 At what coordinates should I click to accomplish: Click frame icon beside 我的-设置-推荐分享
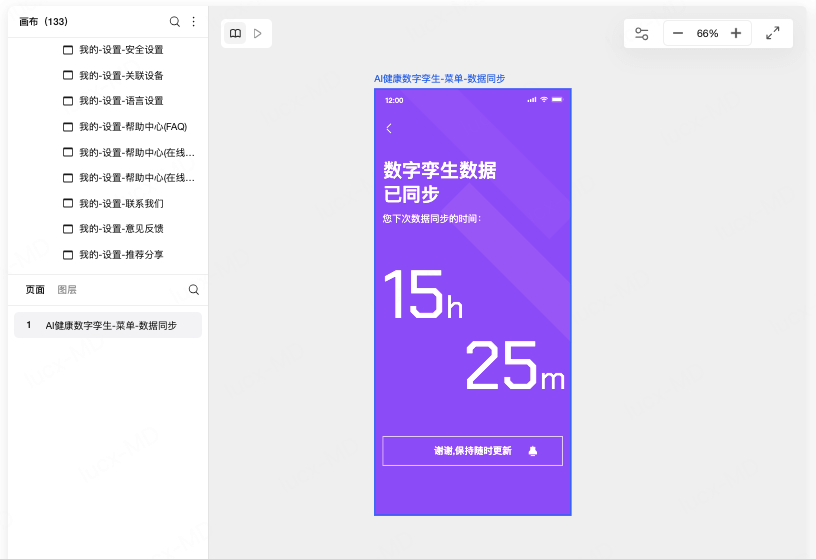pos(68,255)
